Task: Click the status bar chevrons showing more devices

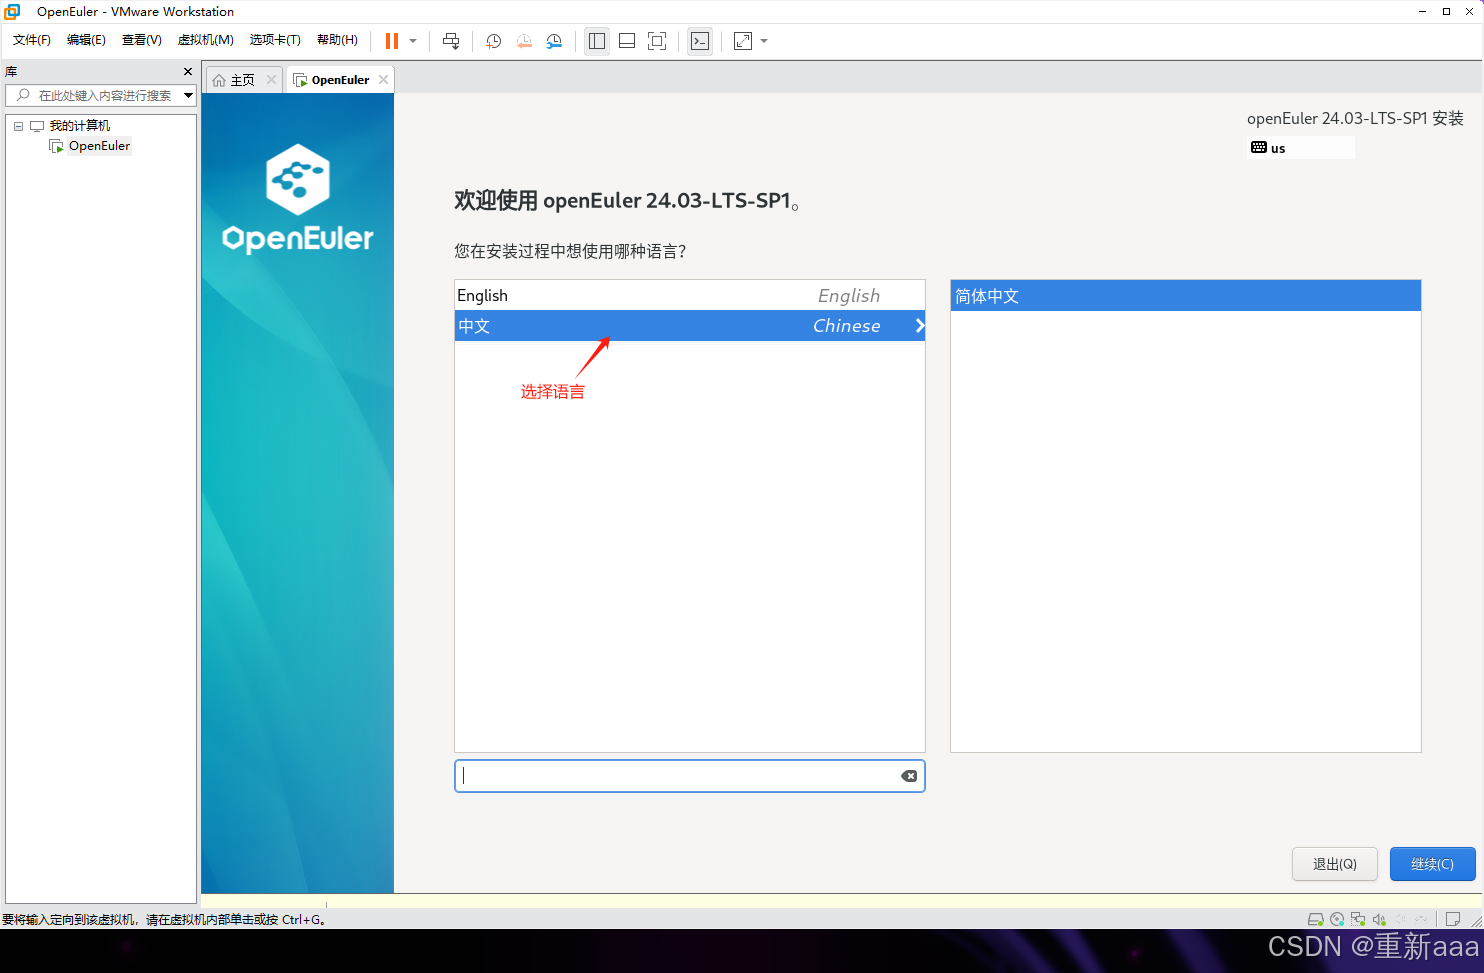Action: point(1421,919)
